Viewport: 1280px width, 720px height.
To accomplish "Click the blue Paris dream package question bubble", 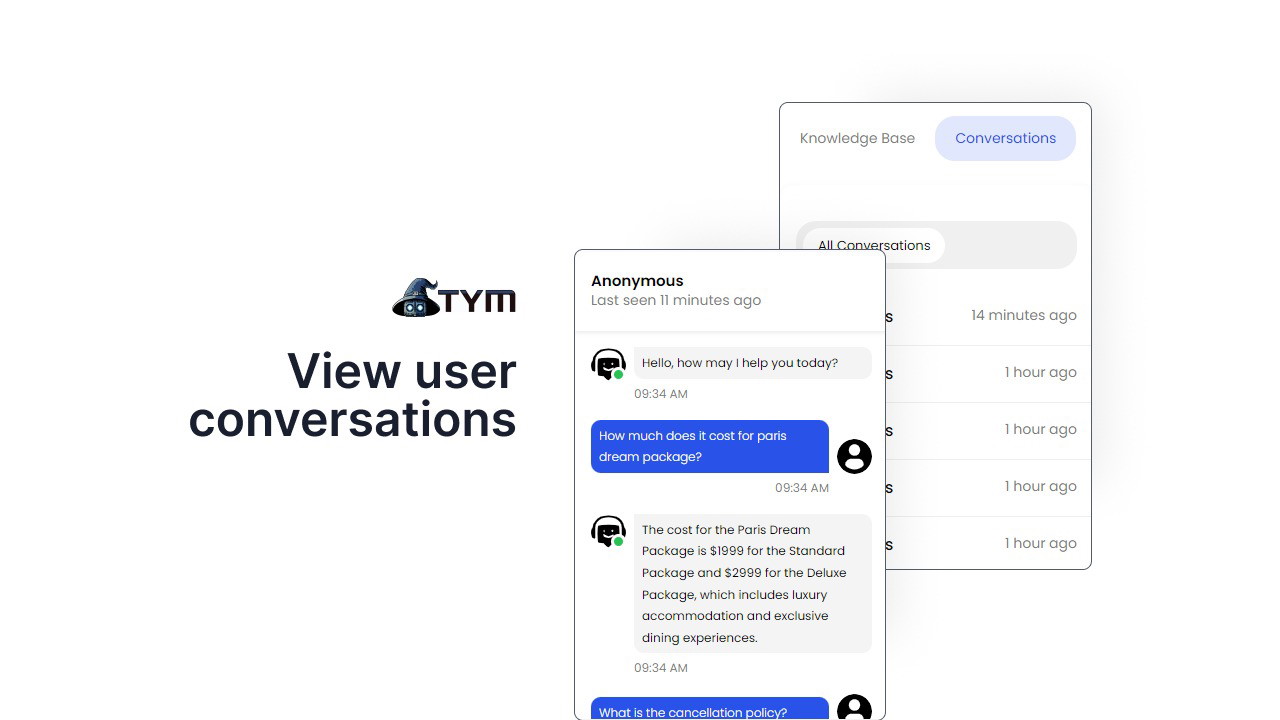I will click(709, 446).
